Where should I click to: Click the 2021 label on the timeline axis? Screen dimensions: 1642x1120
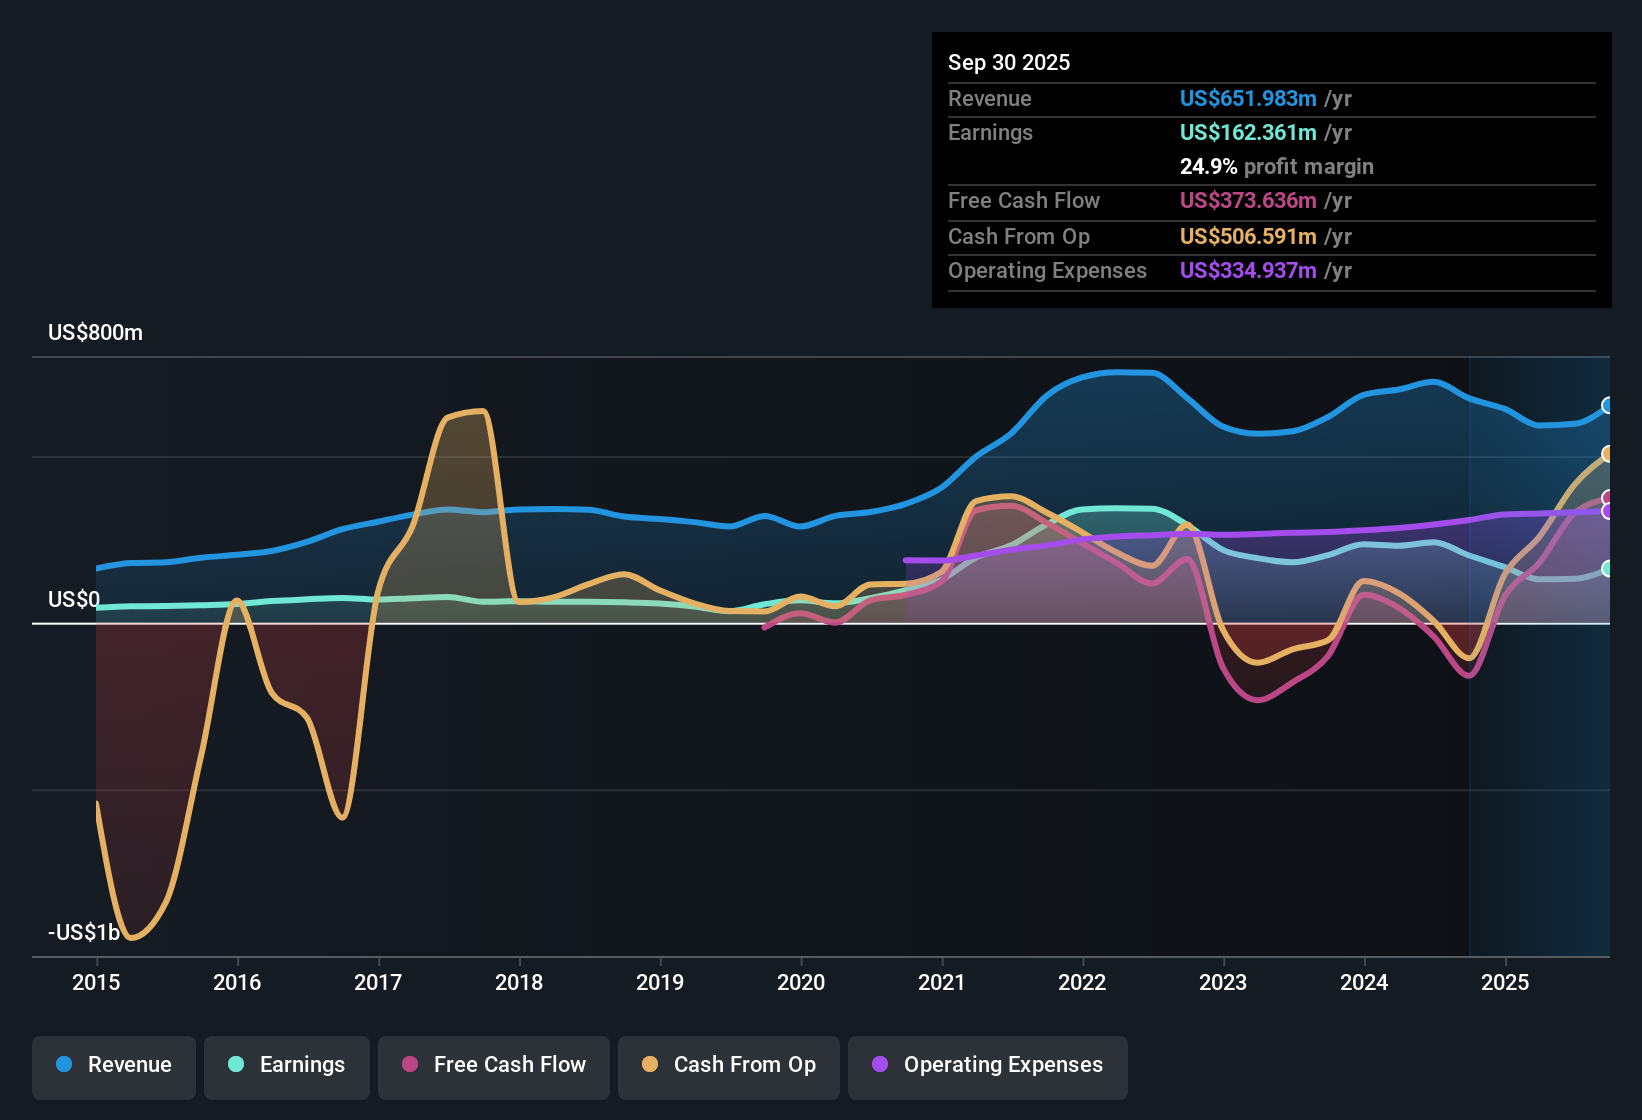click(x=941, y=983)
